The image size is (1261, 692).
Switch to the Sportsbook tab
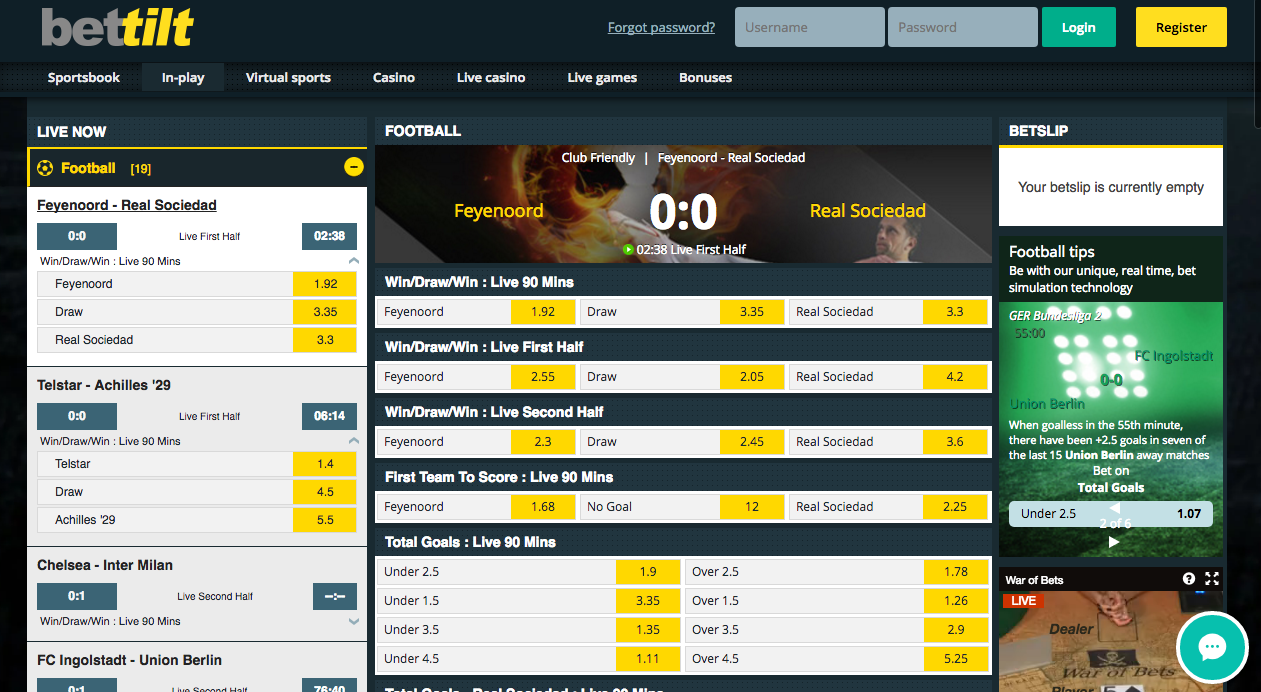[x=84, y=77]
